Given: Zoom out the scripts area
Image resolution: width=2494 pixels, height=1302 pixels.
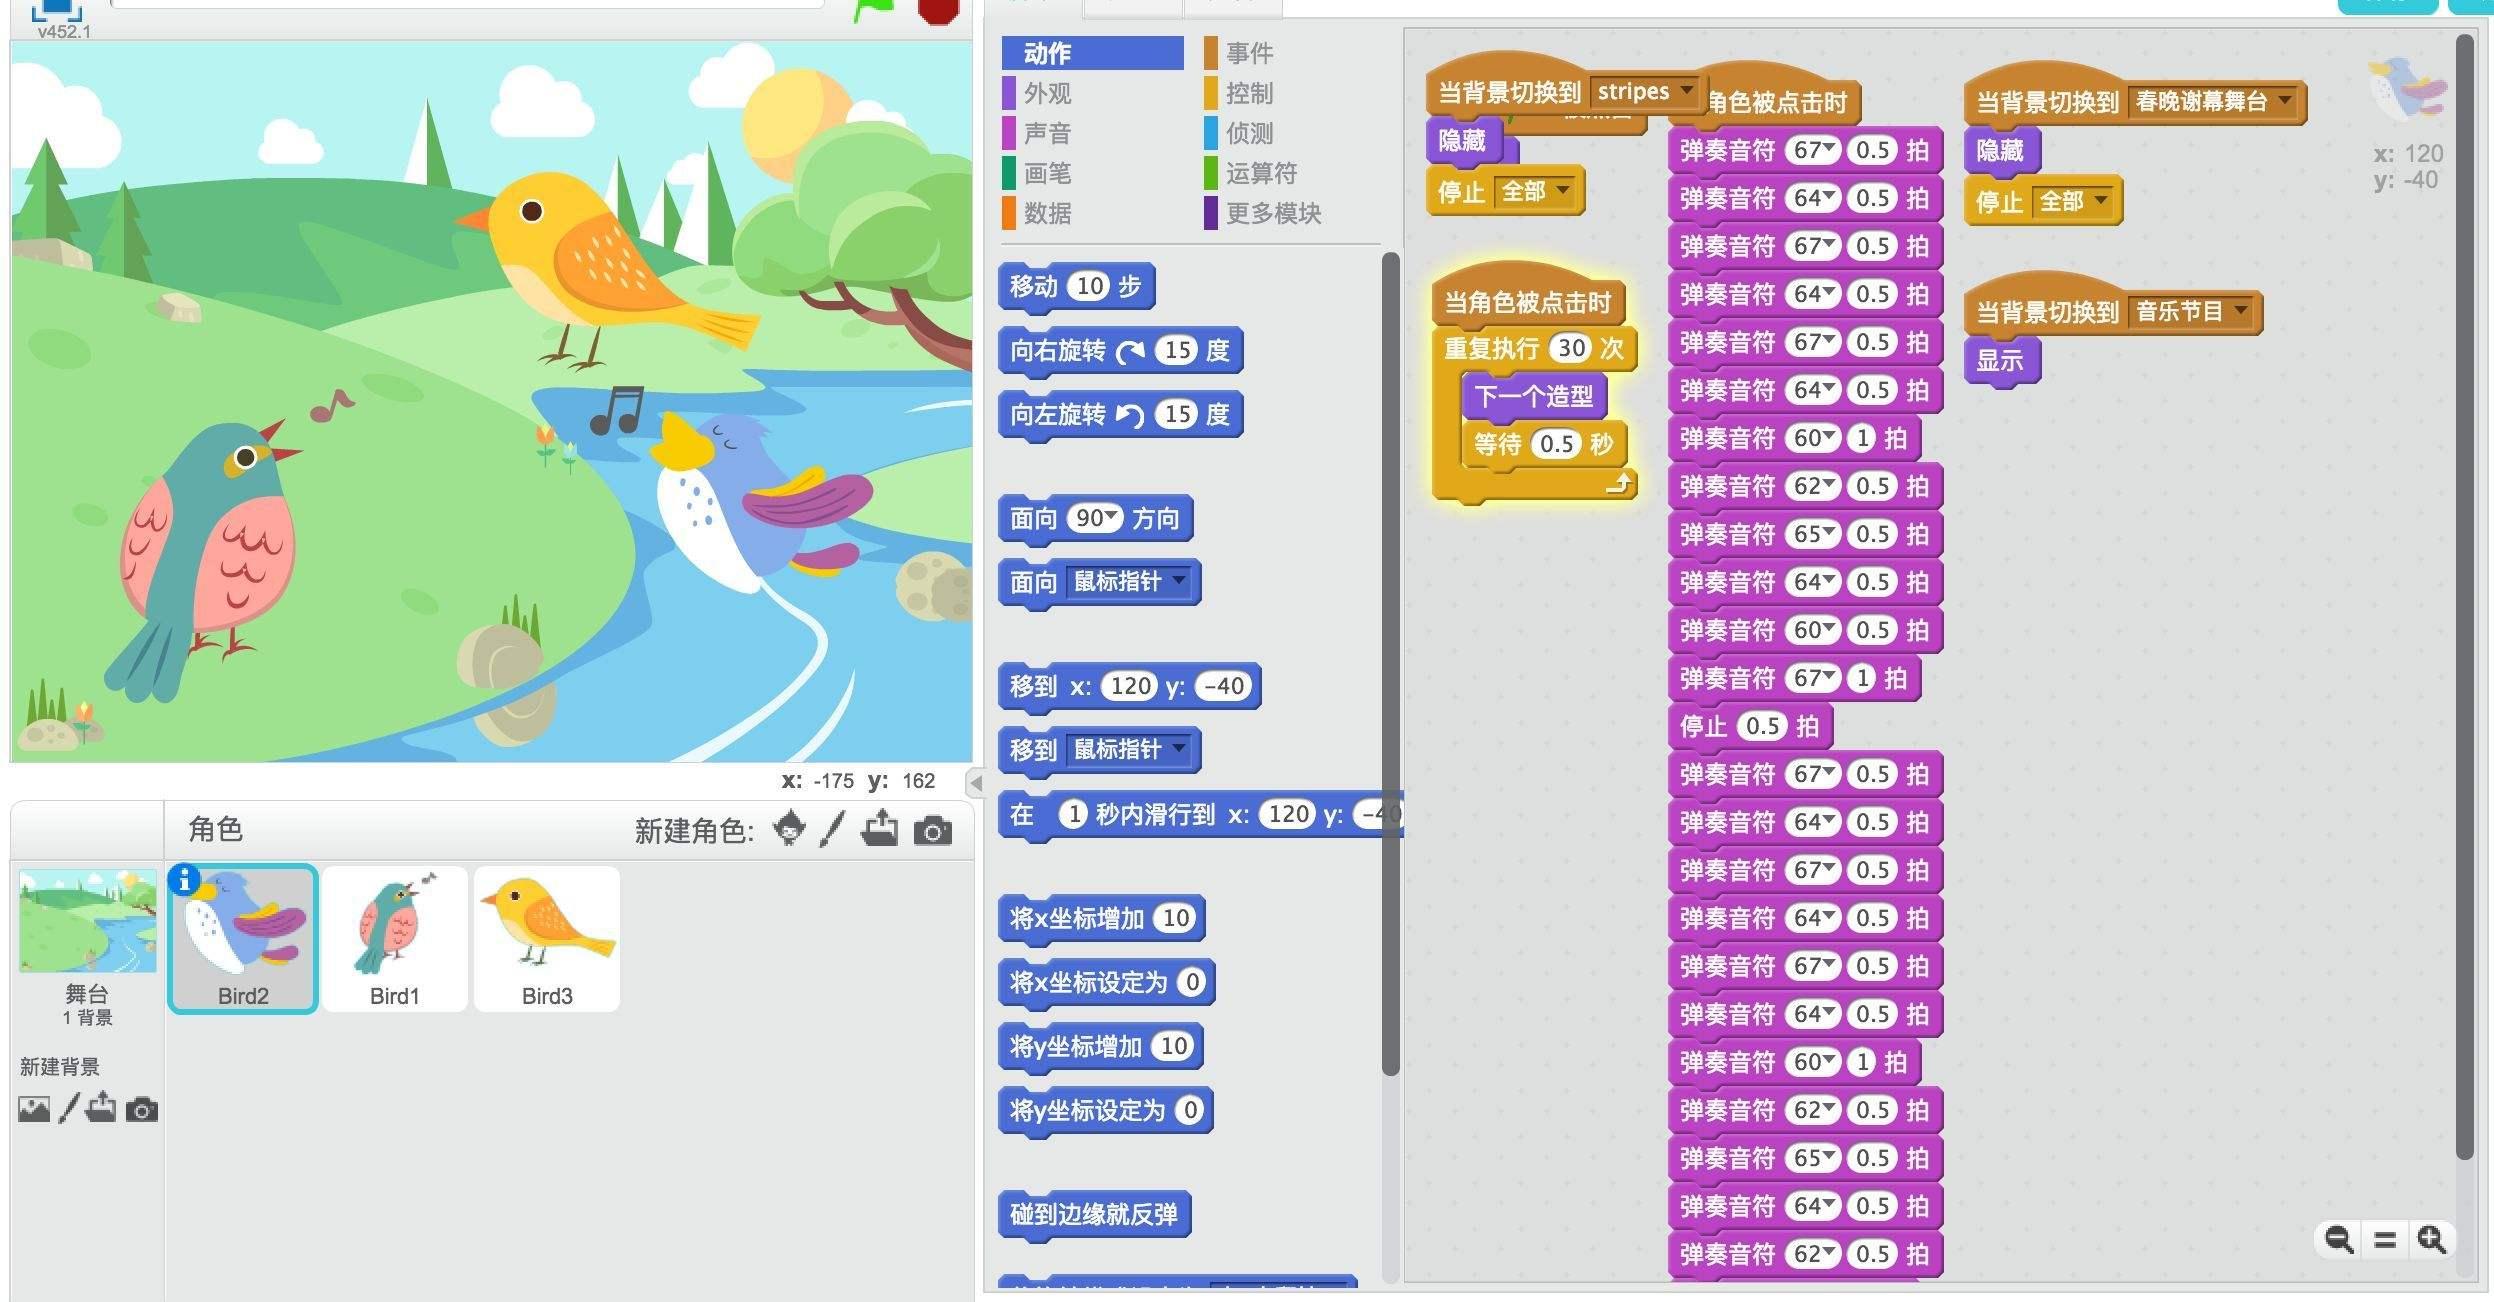Looking at the screenshot, I should [2338, 1240].
